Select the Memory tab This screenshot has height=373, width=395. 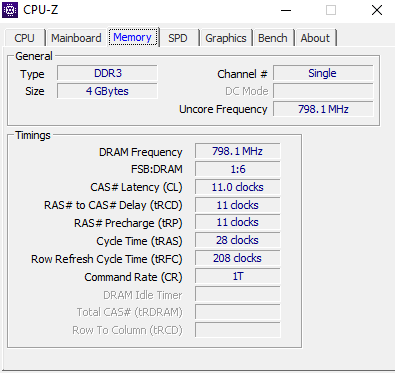click(x=133, y=37)
